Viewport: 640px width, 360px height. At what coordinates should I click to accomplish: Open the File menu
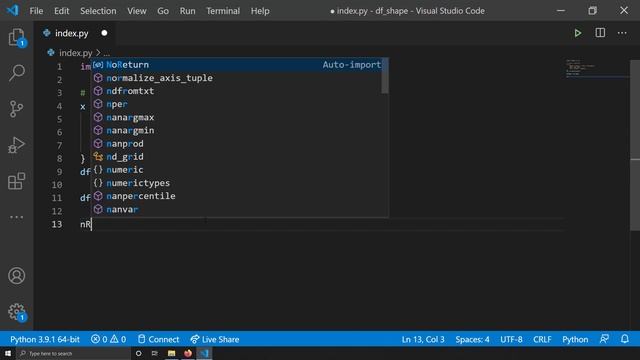36,11
